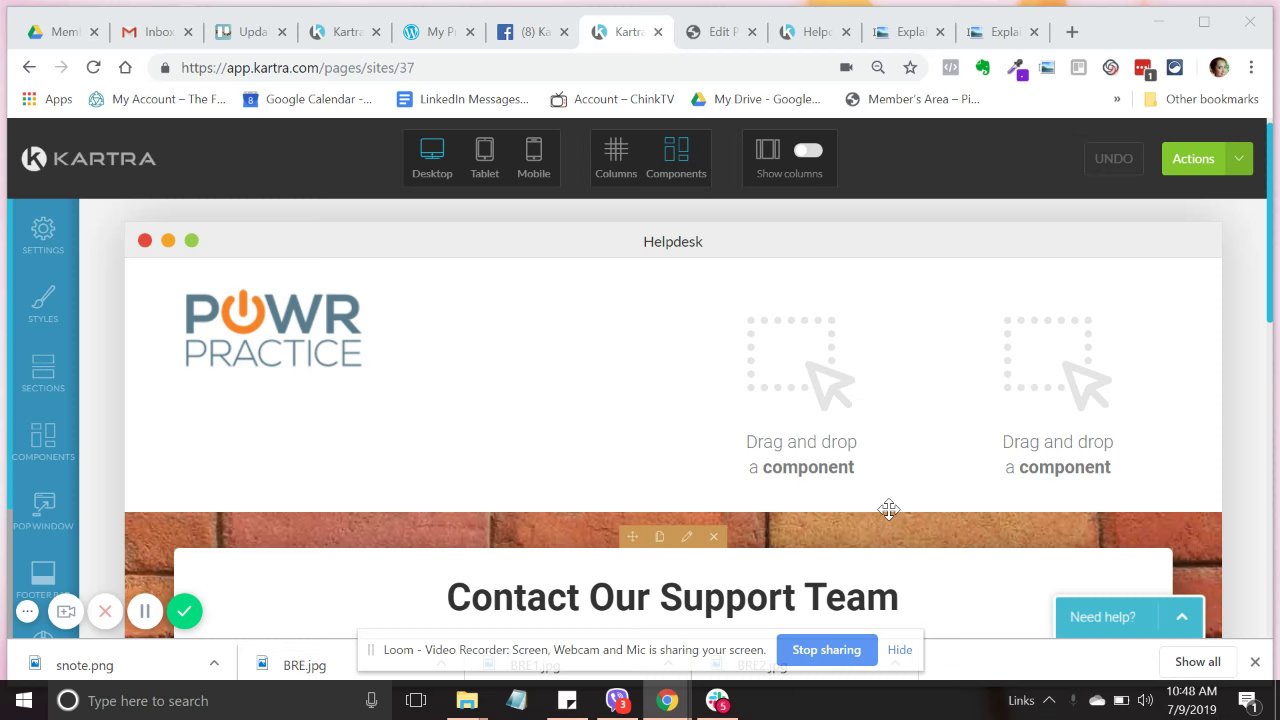1280x720 pixels.
Task: Select the Contact Our Support Team heading
Action: (672, 597)
